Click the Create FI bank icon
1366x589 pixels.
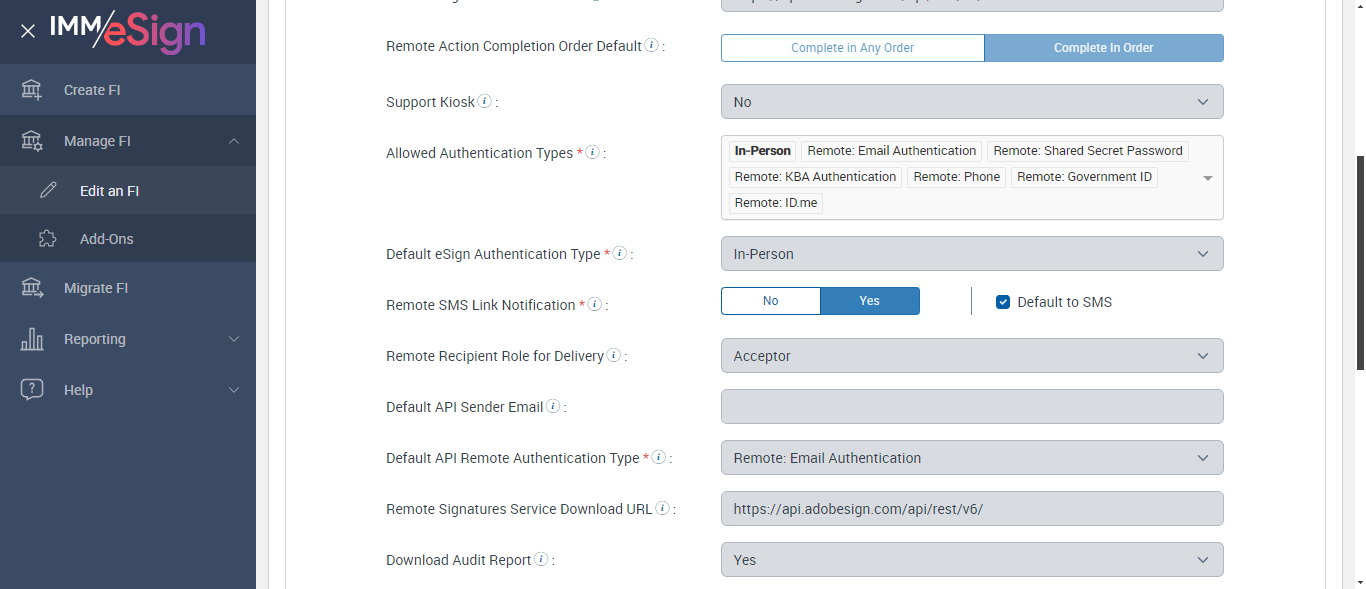click(32, 90)
